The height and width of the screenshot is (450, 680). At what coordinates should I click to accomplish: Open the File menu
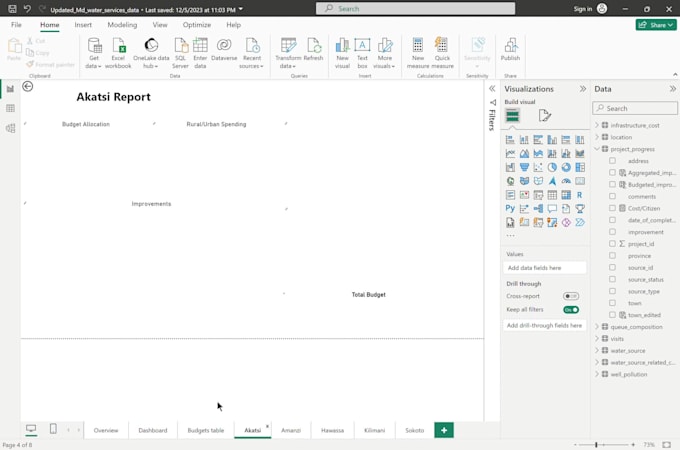(x=16, y=25)
